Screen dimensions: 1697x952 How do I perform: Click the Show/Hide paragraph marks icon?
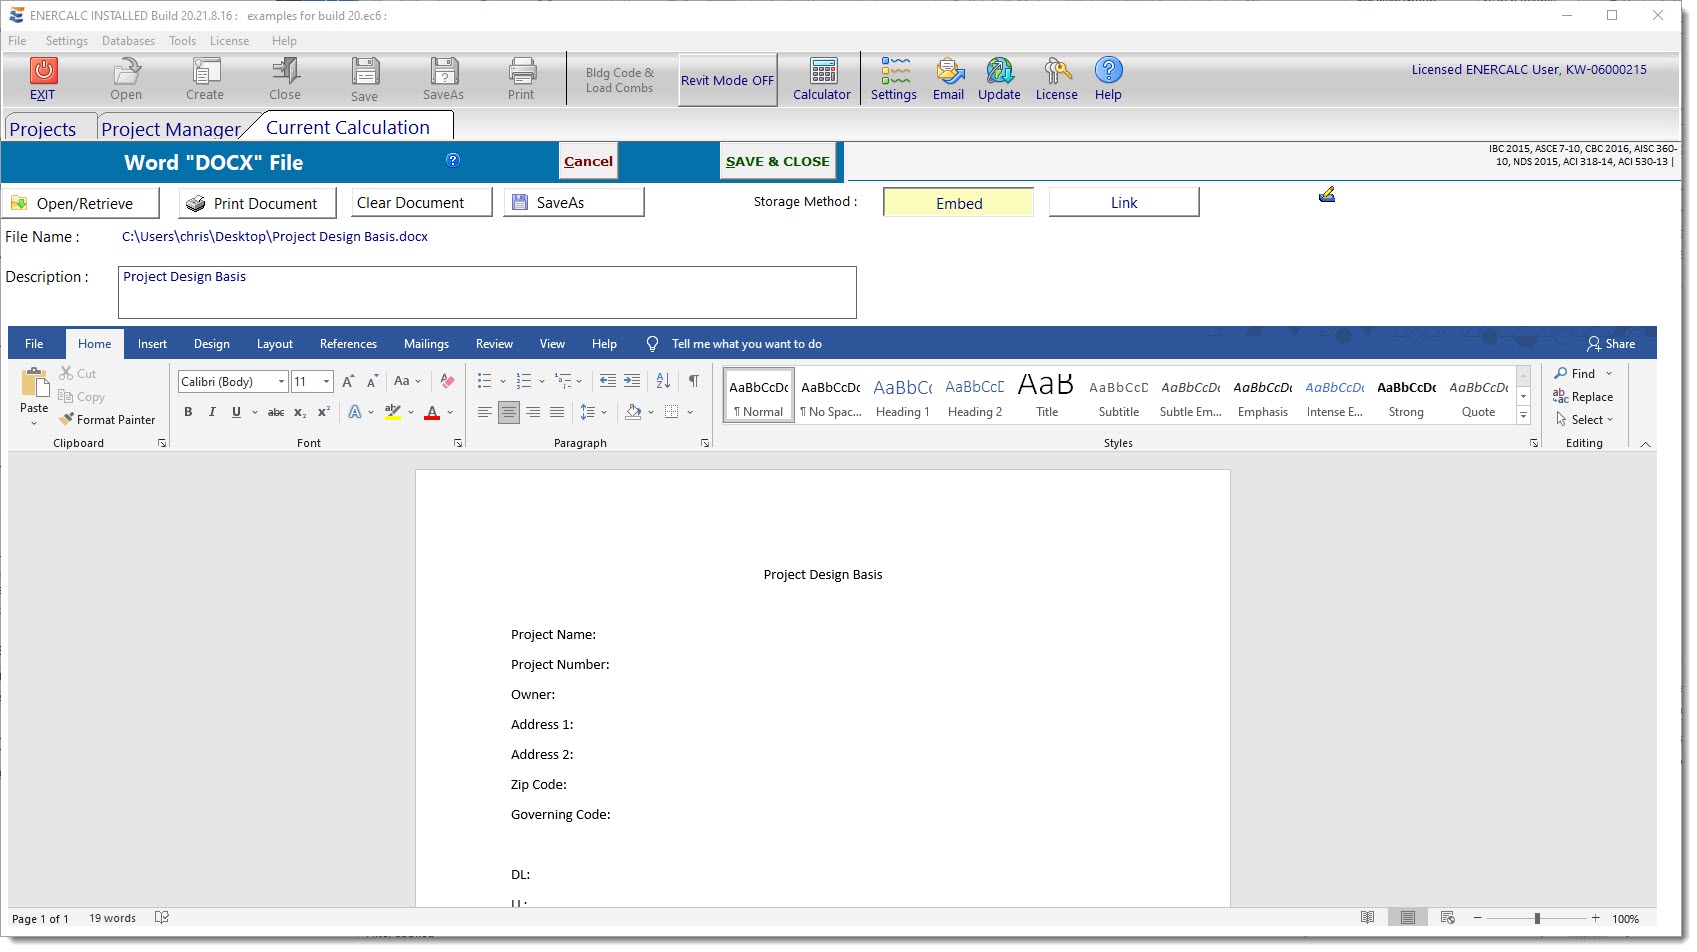pos(693,381)
